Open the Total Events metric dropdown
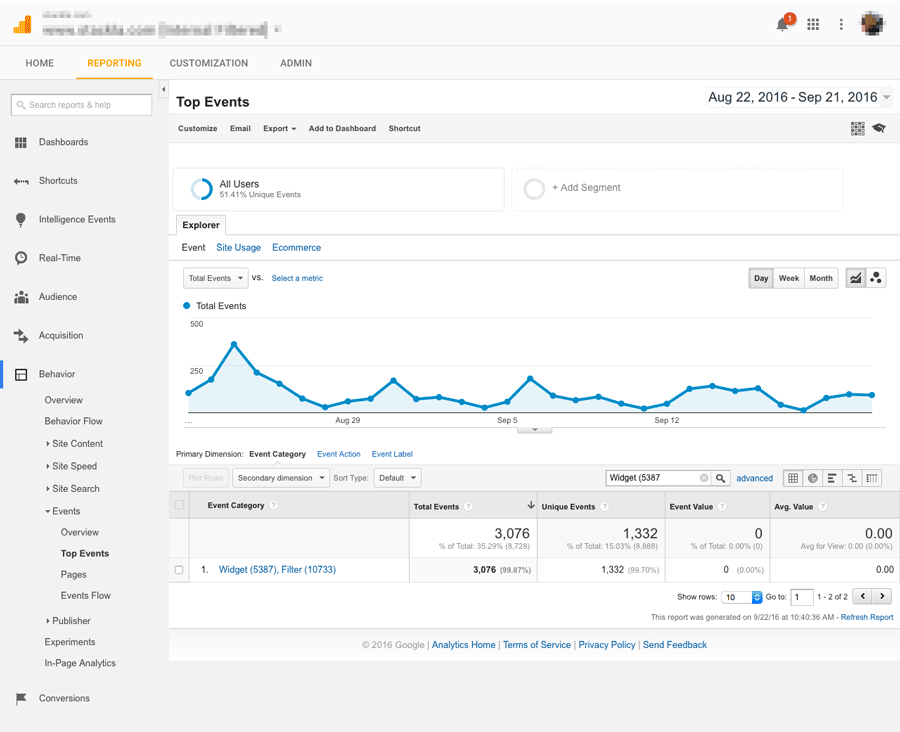Screen dimensions: 900x732 click(x=215, y=278)
